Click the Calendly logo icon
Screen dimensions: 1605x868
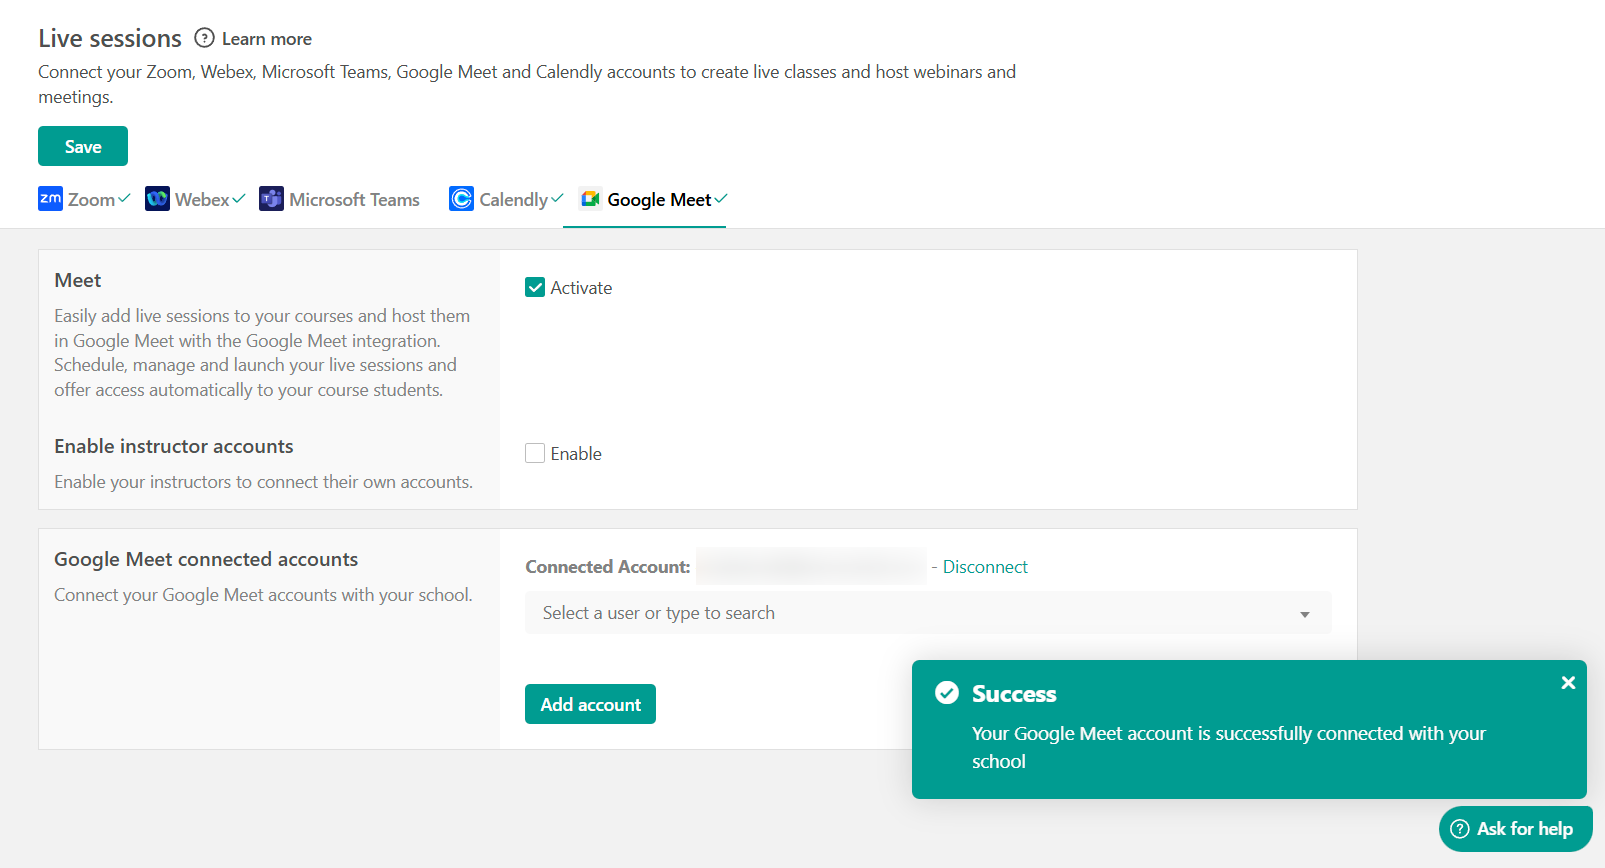(461, 198)
